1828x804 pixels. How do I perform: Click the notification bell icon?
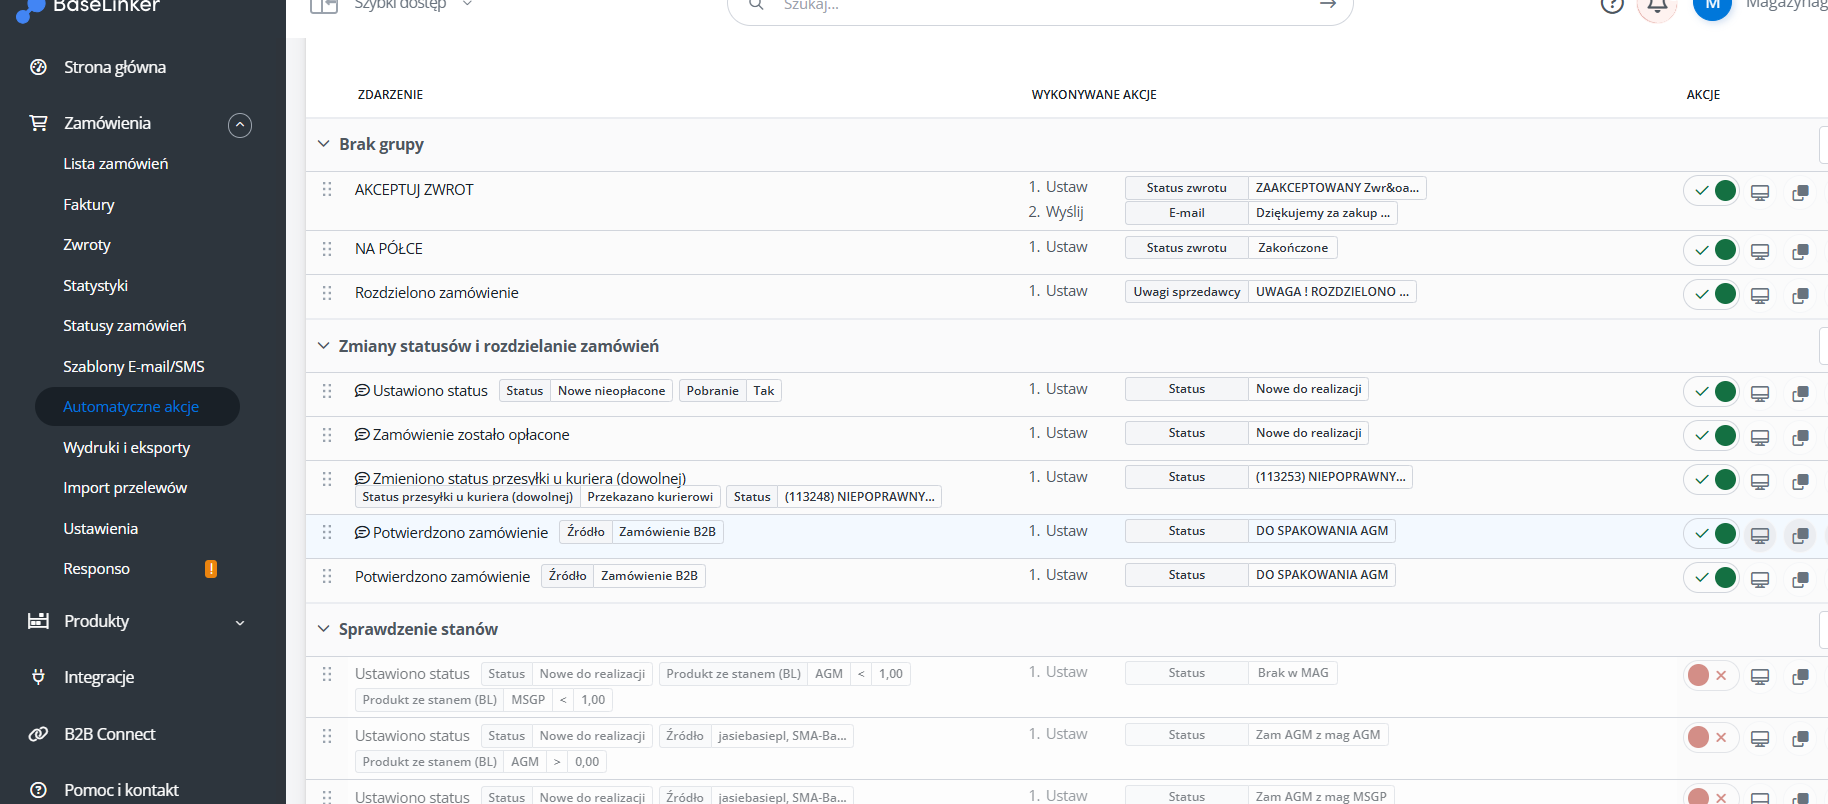point(1657,6)
